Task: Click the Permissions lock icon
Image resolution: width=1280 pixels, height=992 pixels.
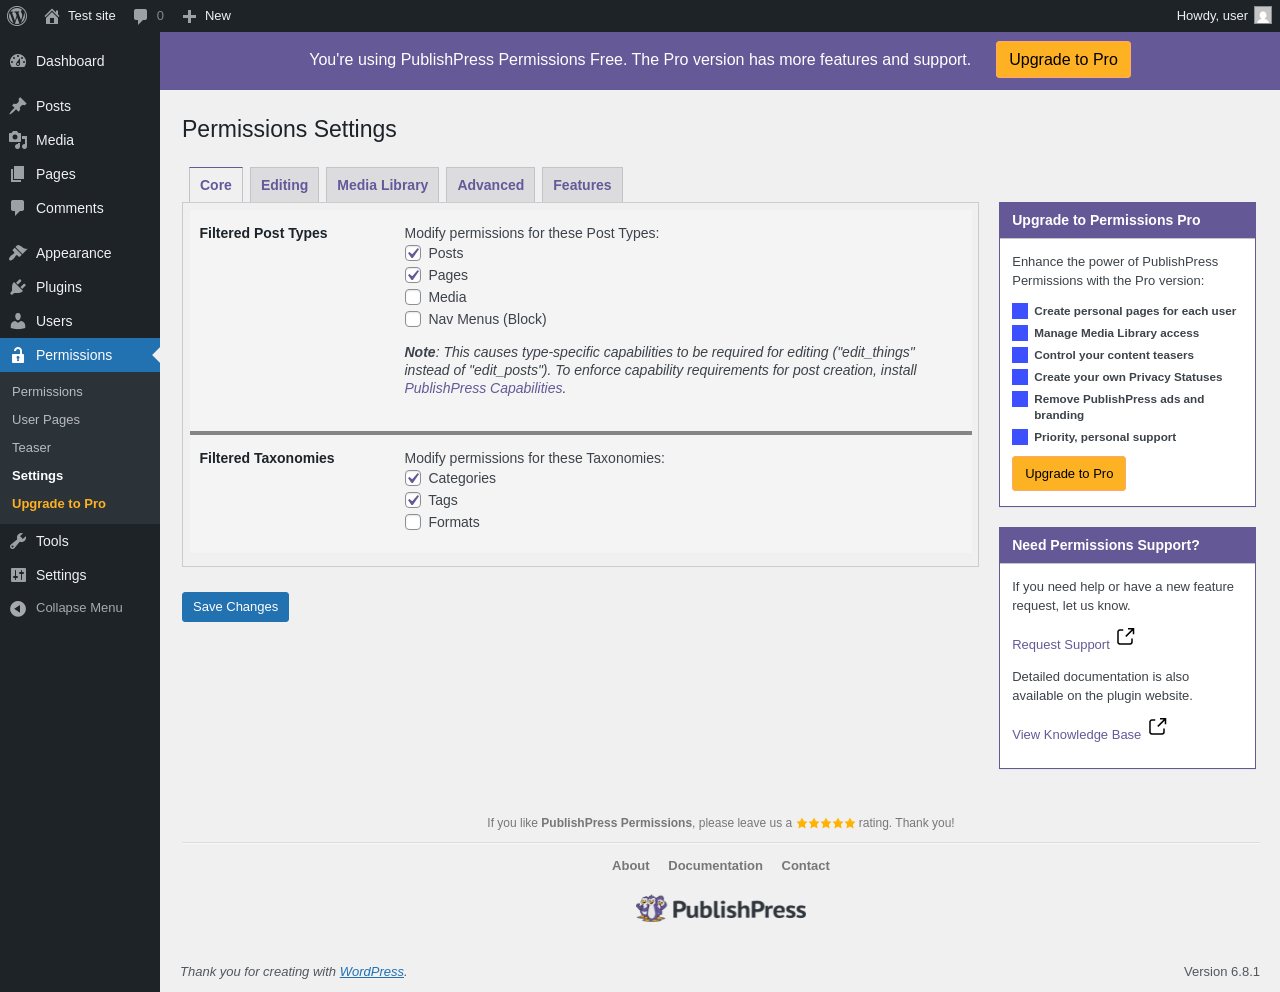Action: coord(18,355)
